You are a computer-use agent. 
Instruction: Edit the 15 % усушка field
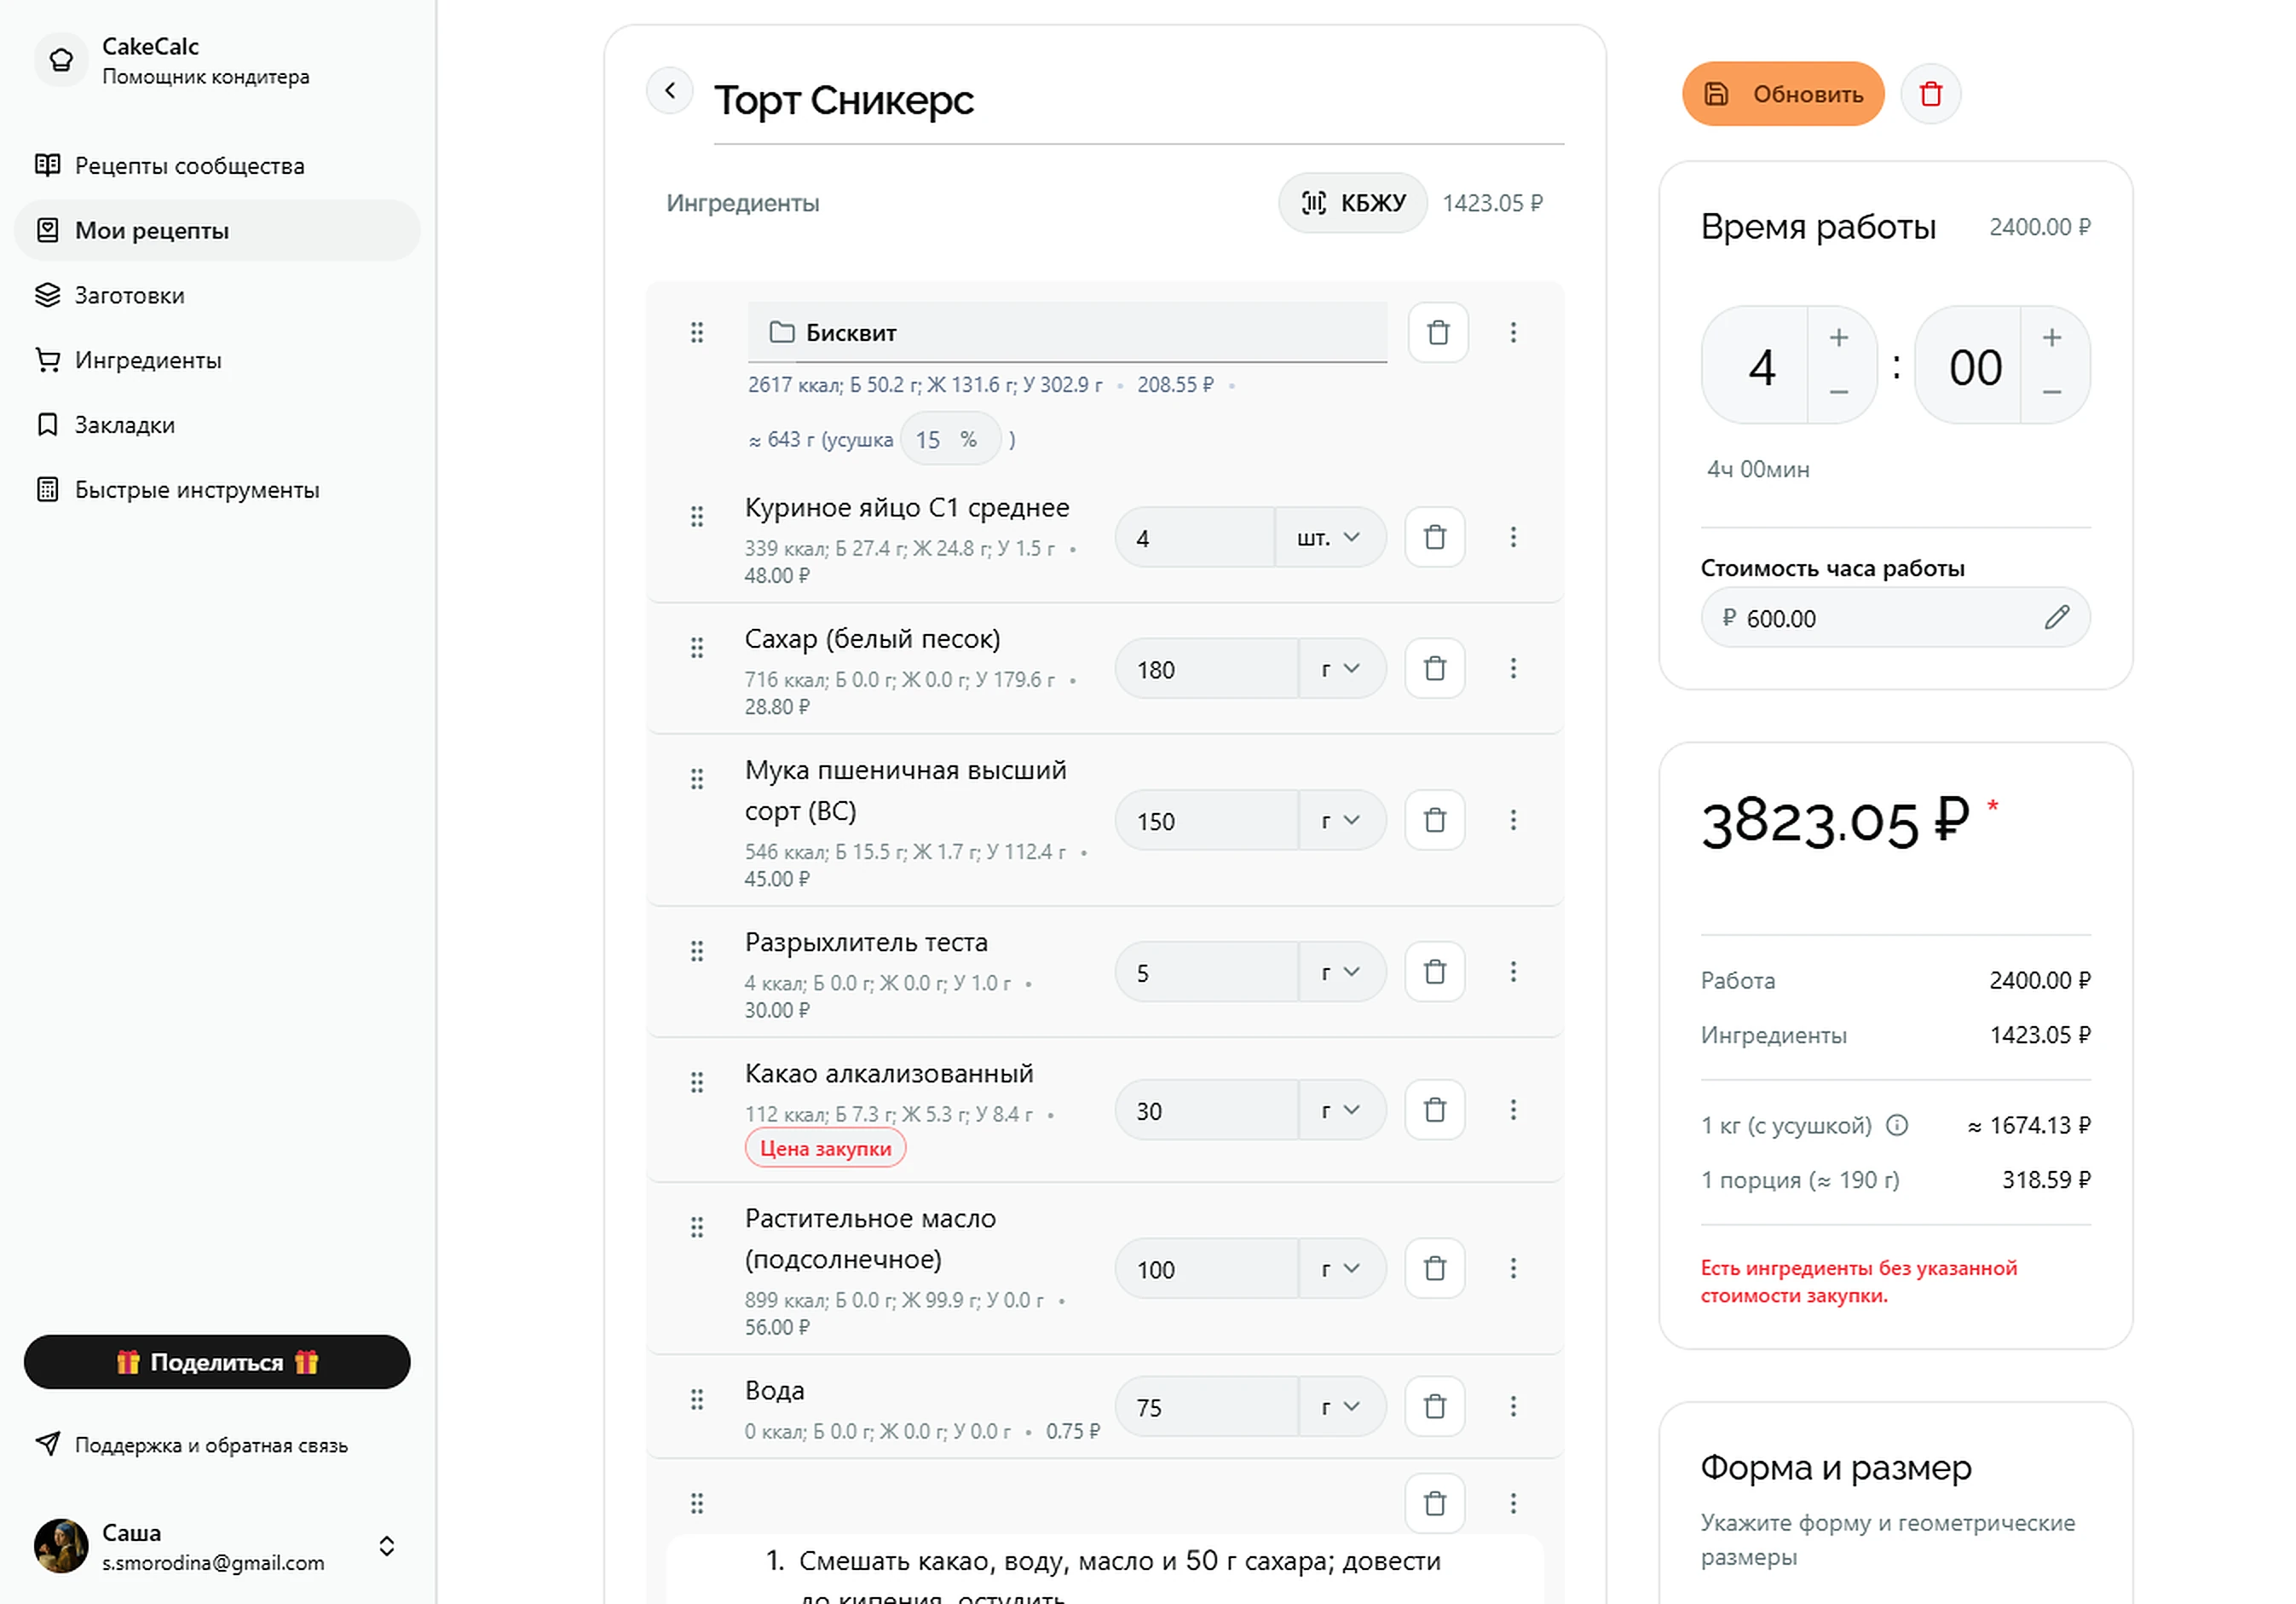pyautogui.click(x=949, y=439)
